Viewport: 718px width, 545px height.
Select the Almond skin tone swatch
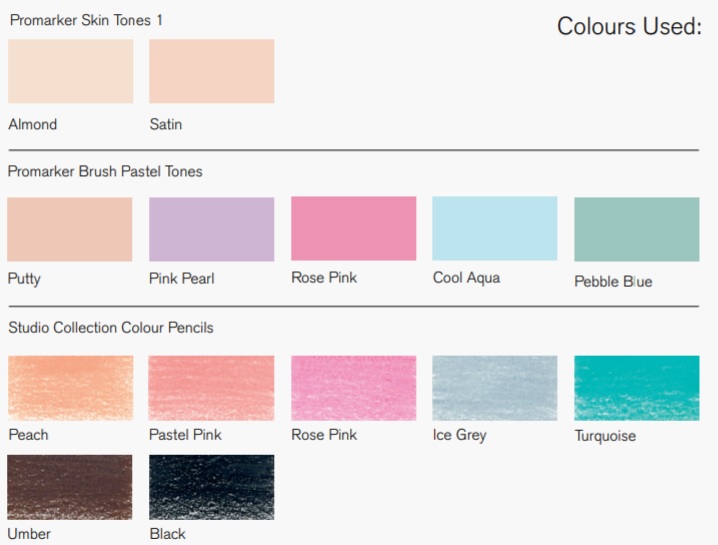click(71, 71)
